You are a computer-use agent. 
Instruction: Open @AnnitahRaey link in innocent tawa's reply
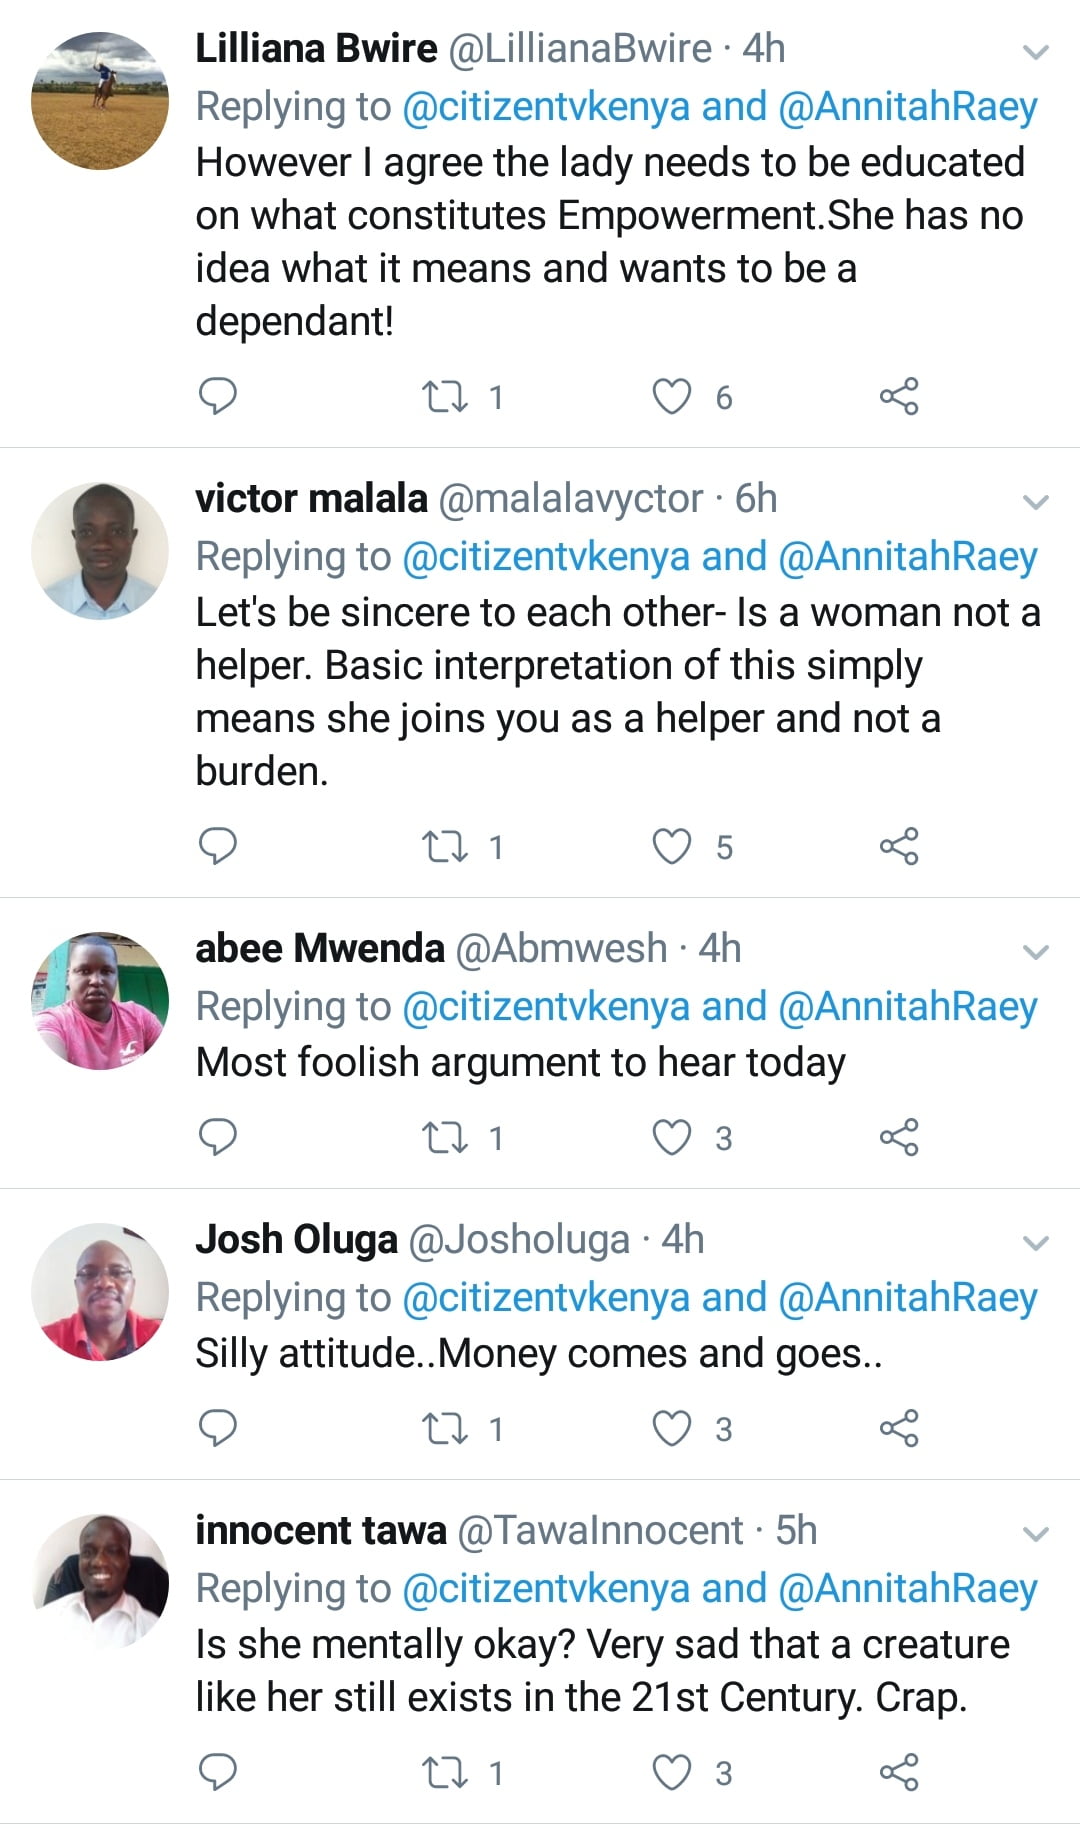pos(907,1588)
